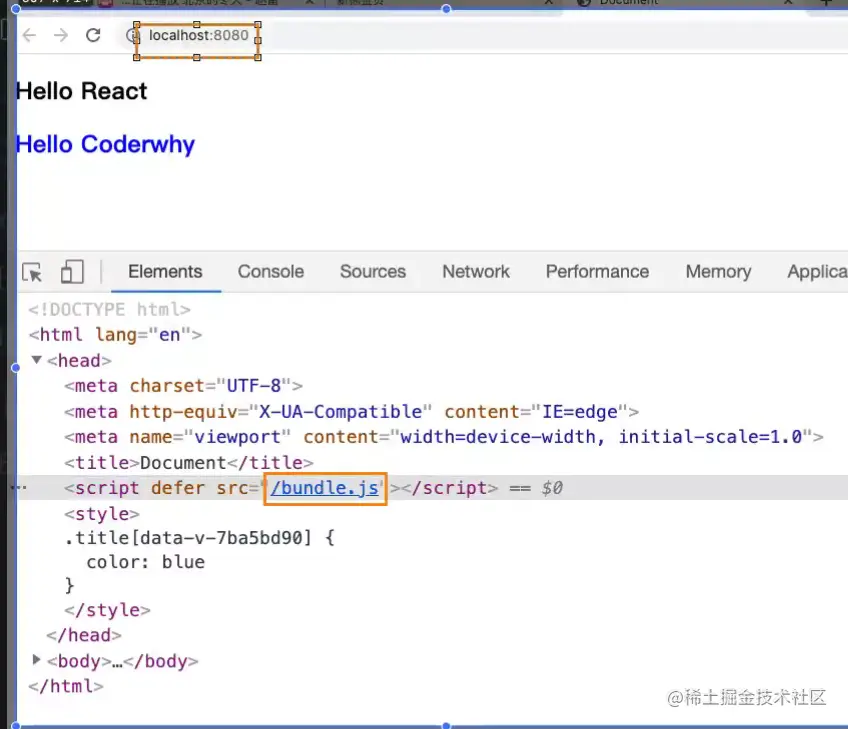Select the closing /html tag
Screen dimensions: 848x729
click(66, 686)
